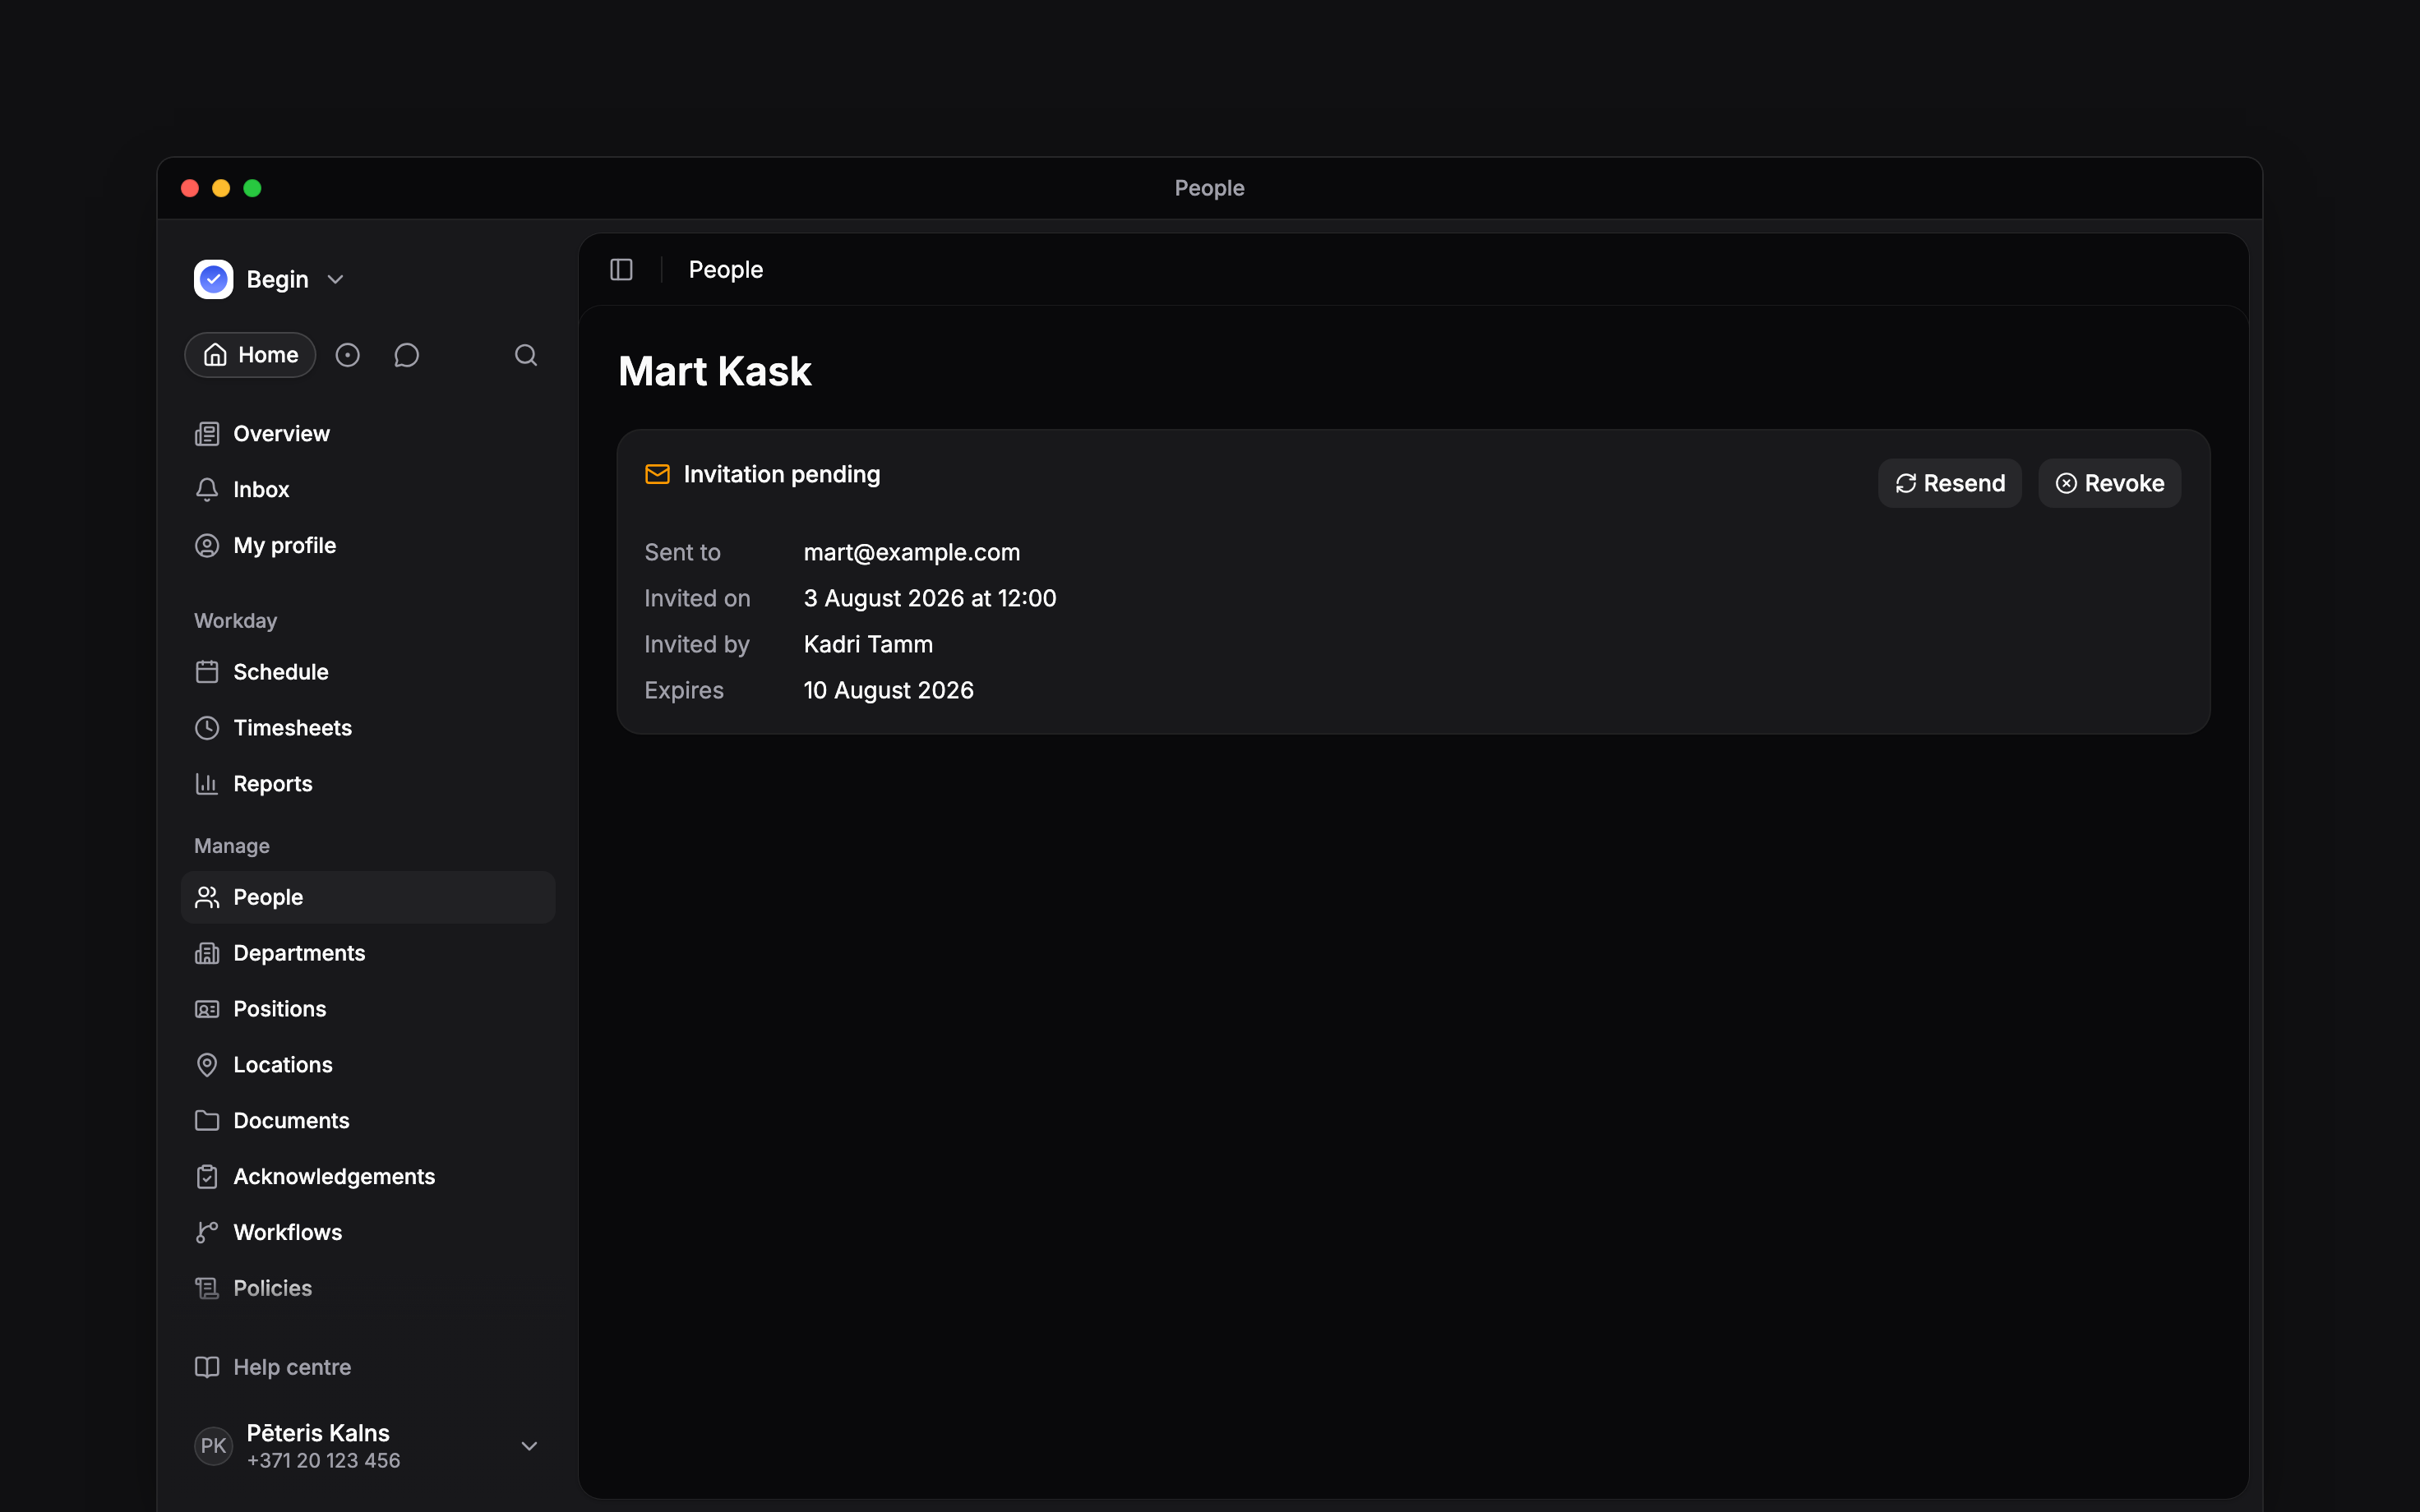Select People in Manage section
The width and height of the screenshot is (2420, 1512).
(367, 897)
